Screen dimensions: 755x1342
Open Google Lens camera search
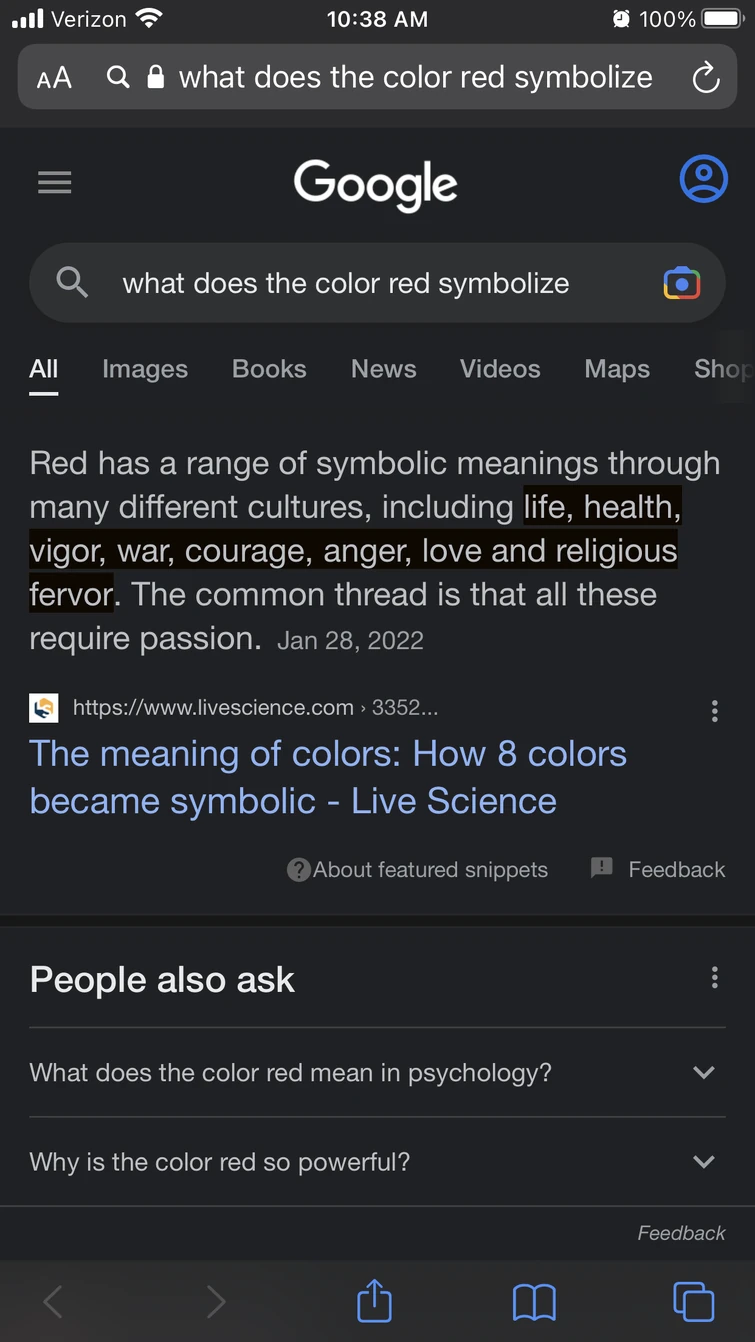(681, 283)
